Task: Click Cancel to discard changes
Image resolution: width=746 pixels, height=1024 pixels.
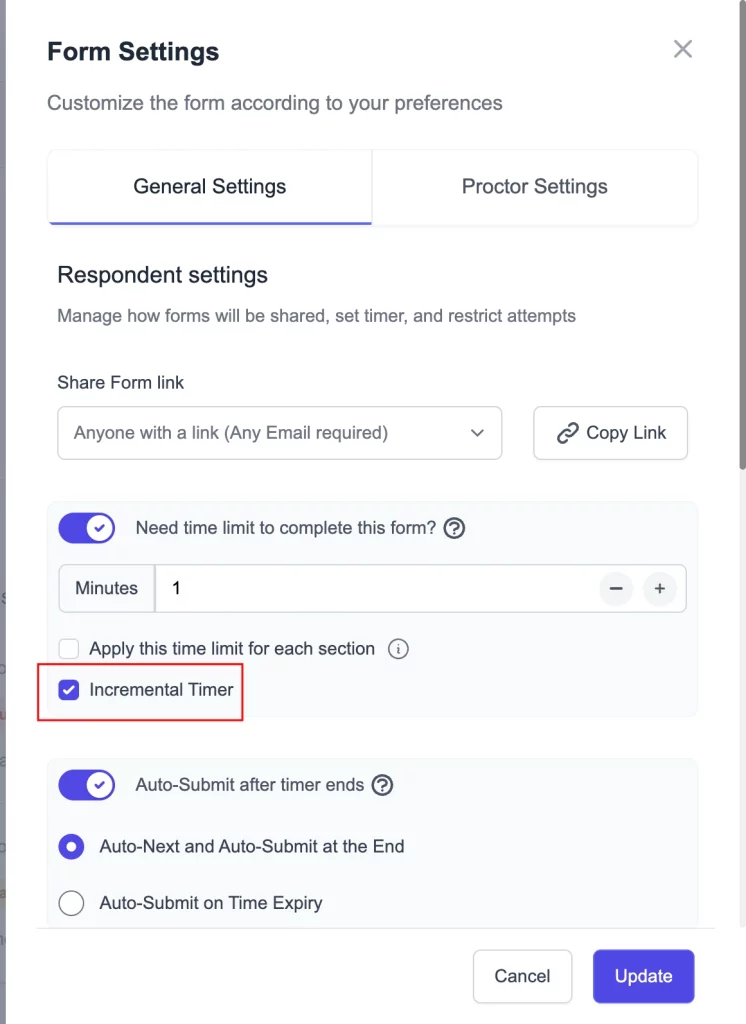Action: (522, 976)
